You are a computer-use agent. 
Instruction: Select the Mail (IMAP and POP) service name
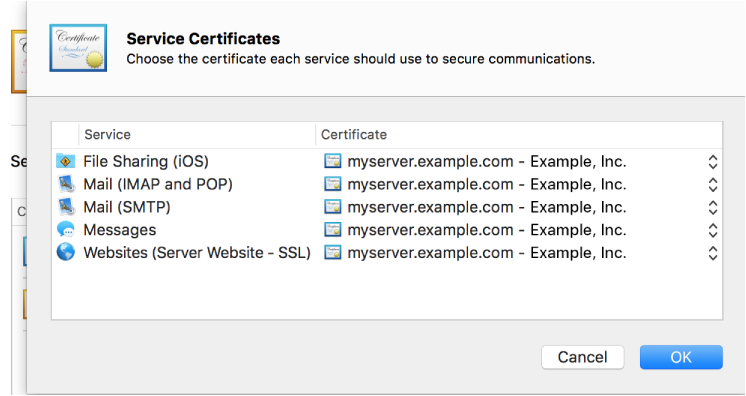coord(158,184)
